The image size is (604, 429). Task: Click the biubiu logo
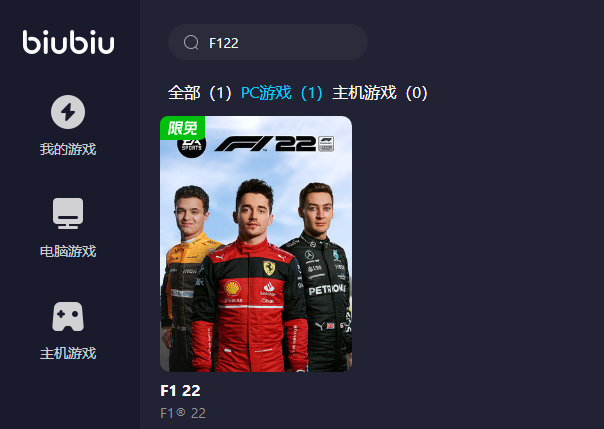(x=68, y=42)
